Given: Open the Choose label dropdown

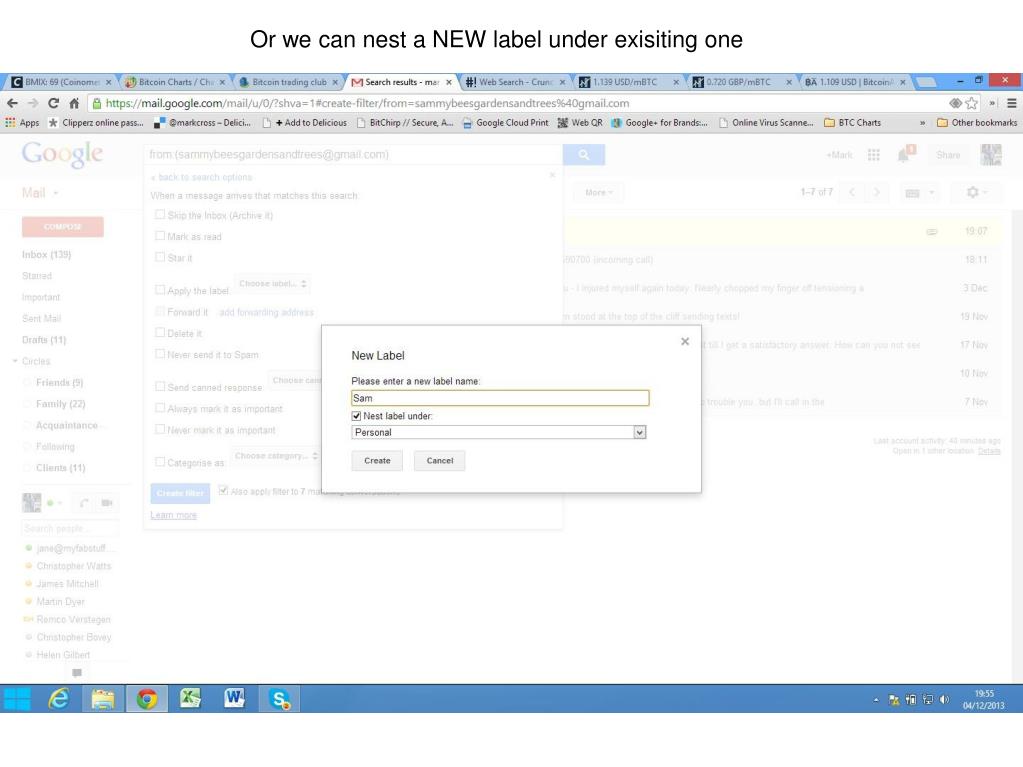Looking at the screenshot, I should tap(272, 284).
